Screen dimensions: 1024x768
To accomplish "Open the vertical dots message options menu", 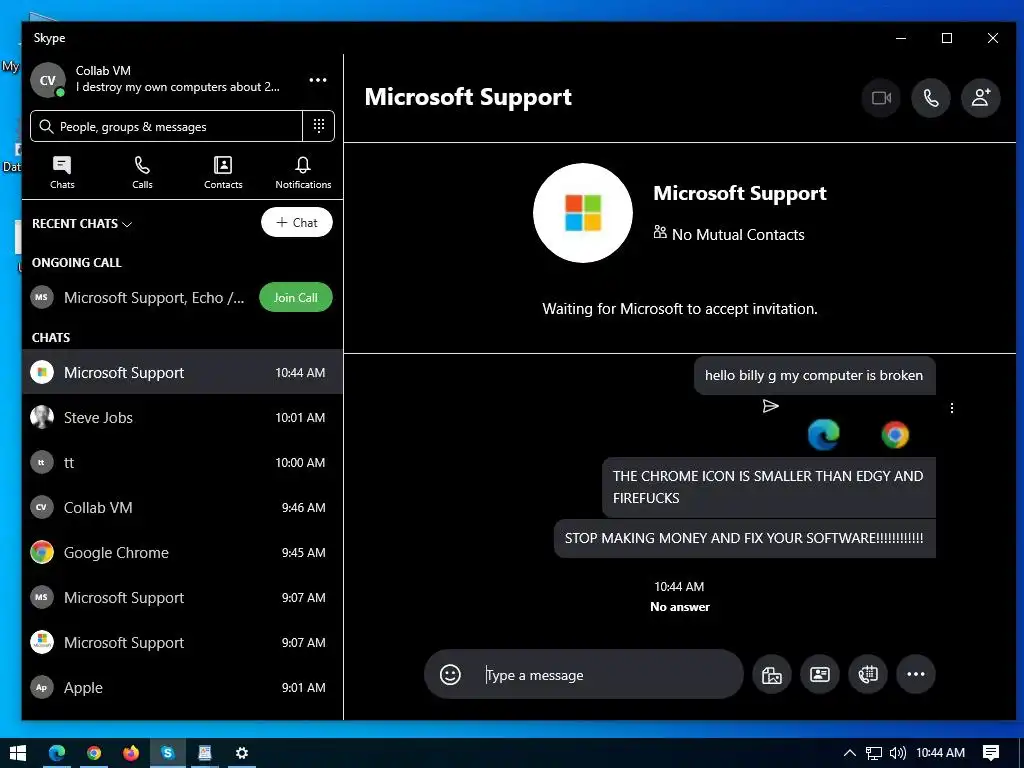I will (x=952, y=408).
